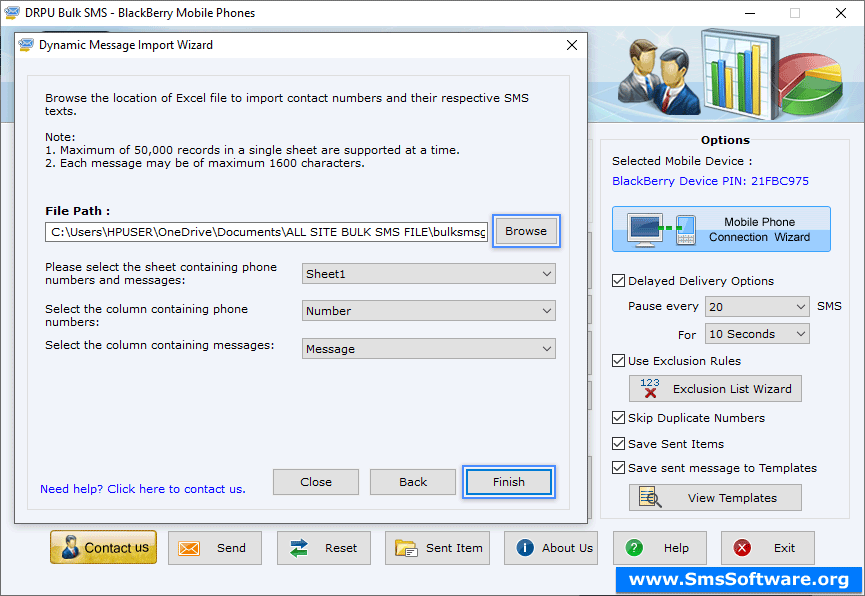The image size is (865, 596).
Task: Toggle Use Exclusion Rules checkbox
Action: [x=618, y=361]
